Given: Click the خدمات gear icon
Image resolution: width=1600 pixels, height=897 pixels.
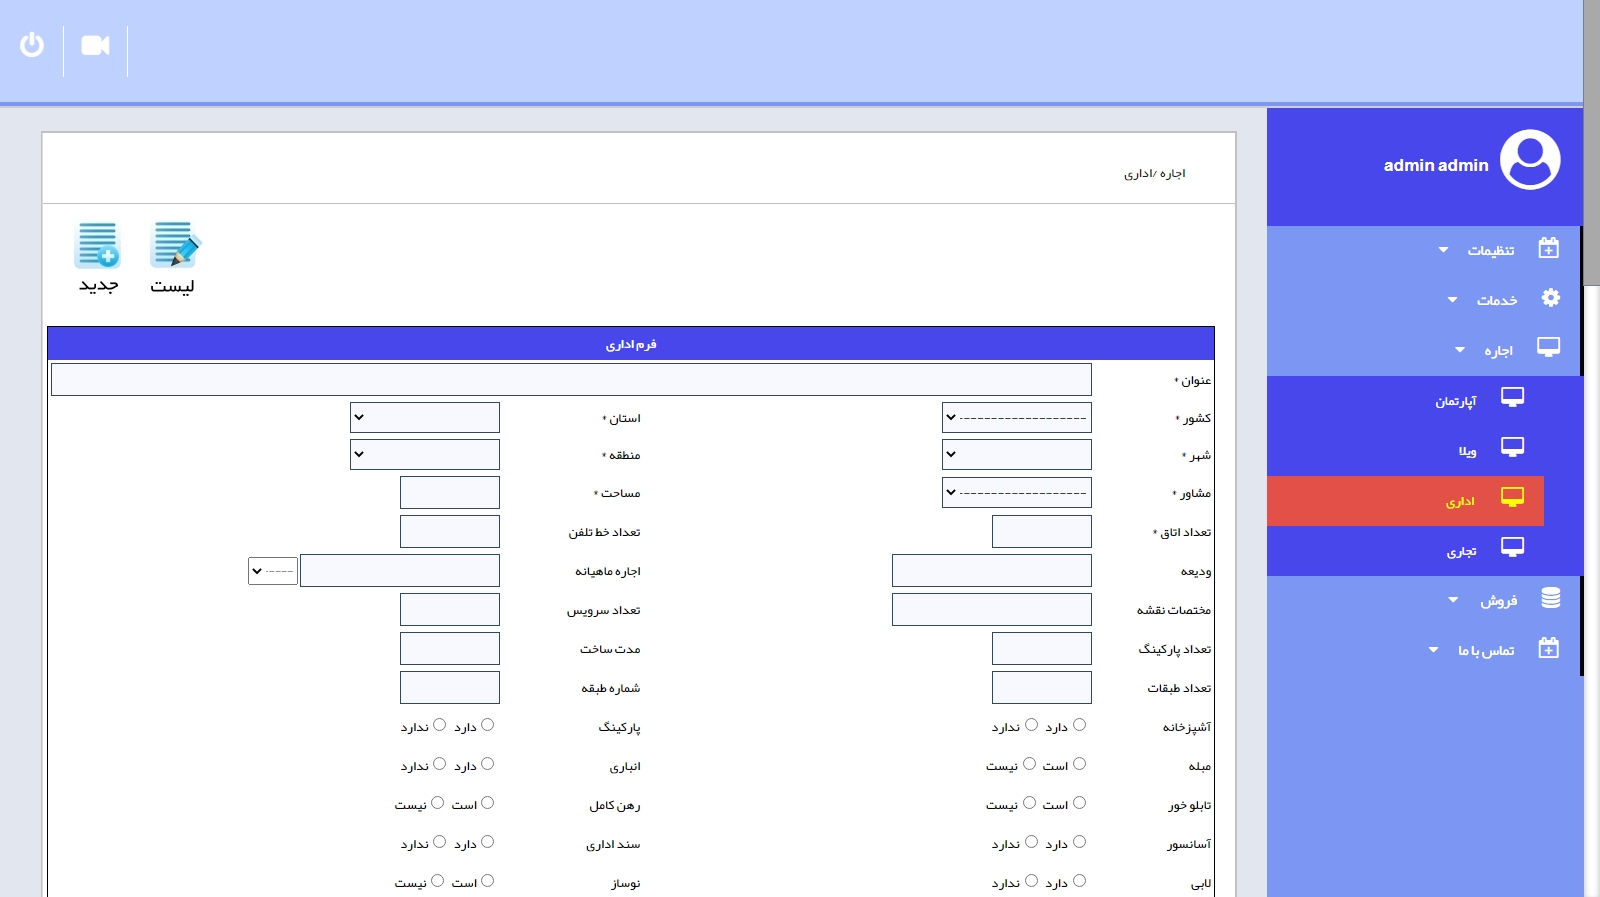Looking at the screenshot, I should [1550, 298].
